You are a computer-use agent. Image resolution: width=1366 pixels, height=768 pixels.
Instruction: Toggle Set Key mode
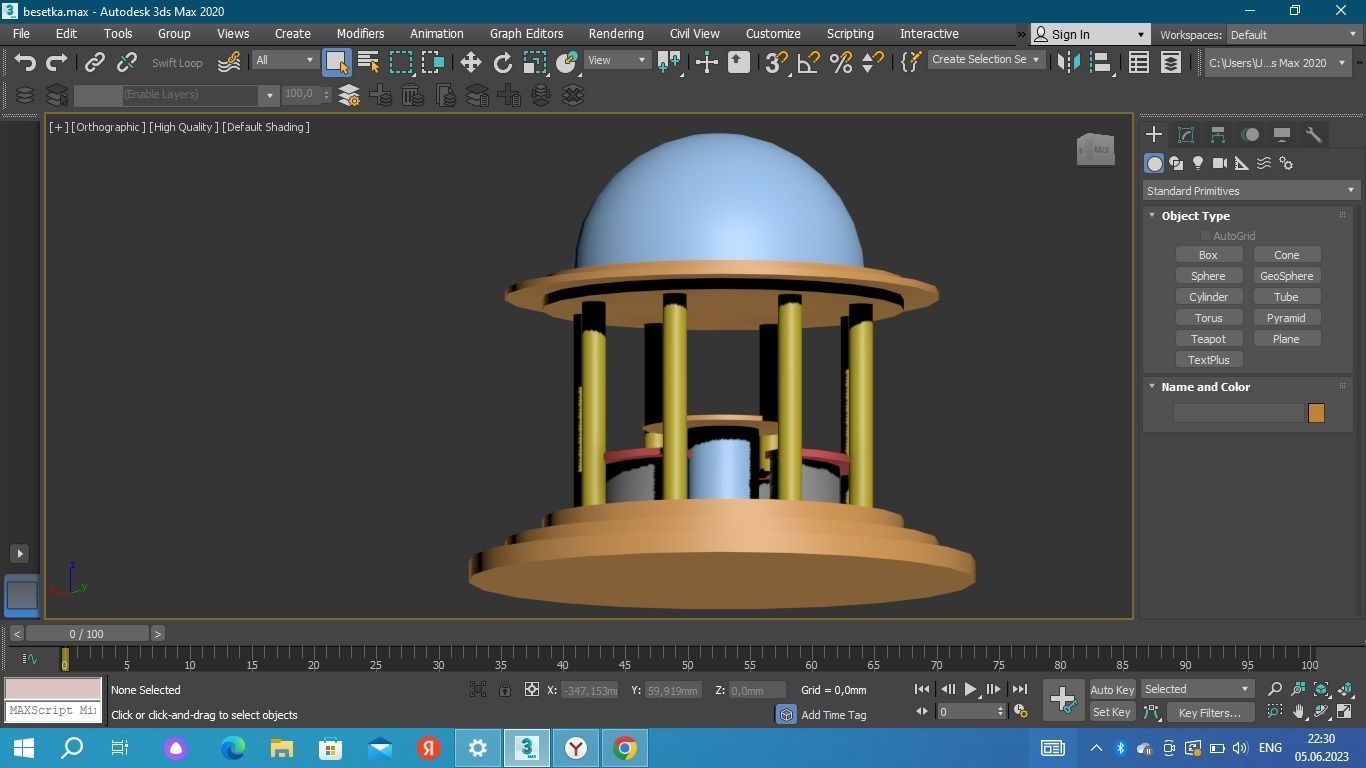coord(1111,712)
